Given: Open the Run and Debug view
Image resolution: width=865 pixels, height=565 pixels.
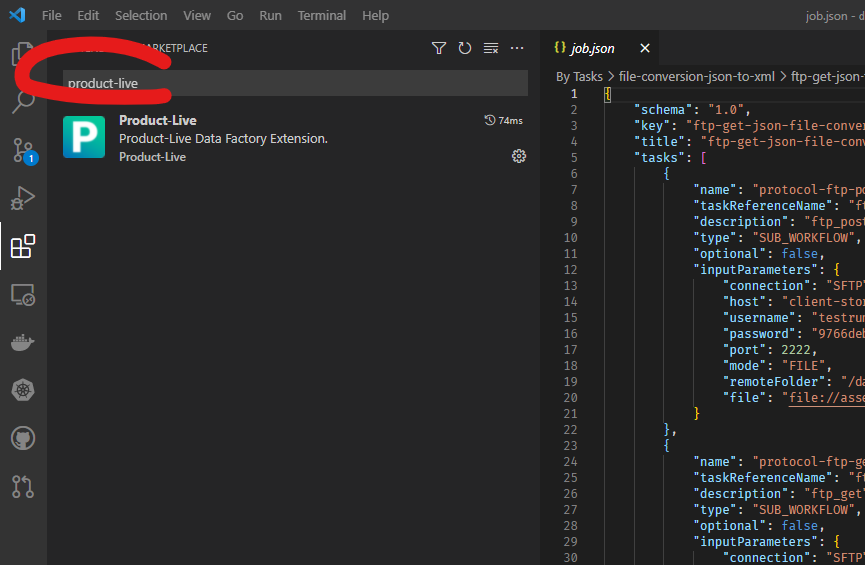Looking at the screenshot, I should [x=22, y=199].
